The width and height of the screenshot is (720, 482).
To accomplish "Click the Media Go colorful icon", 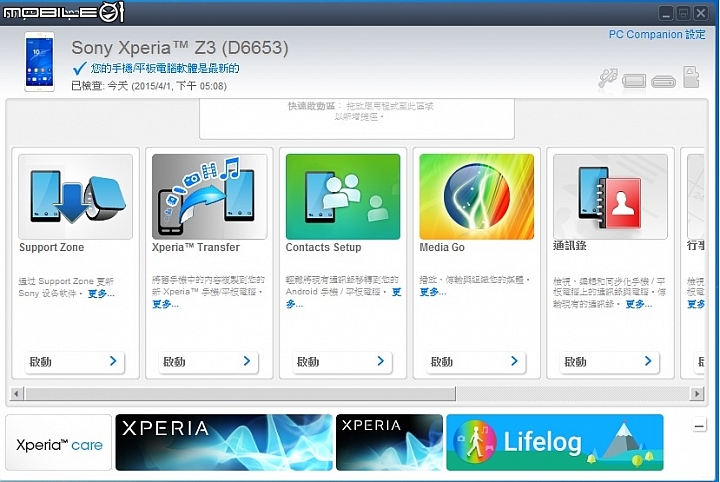I will pyautogui.click(x=477, y=196).
